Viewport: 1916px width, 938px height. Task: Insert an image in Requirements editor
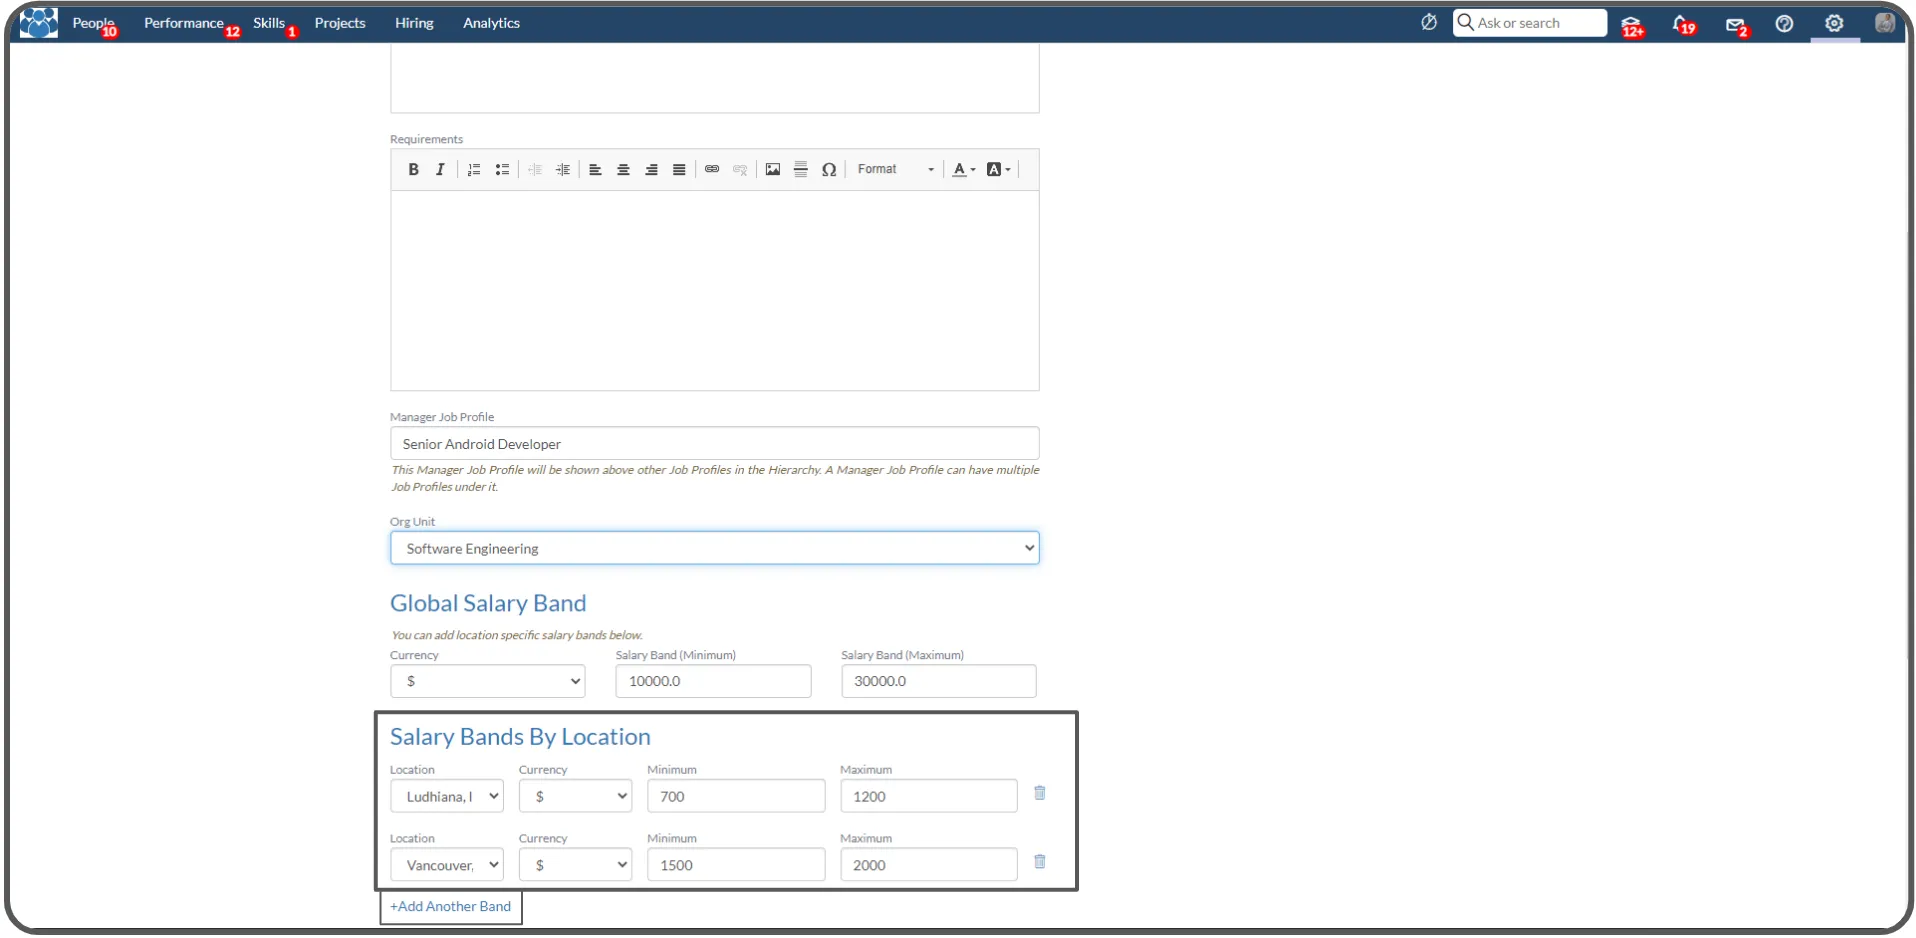[773, 170]
